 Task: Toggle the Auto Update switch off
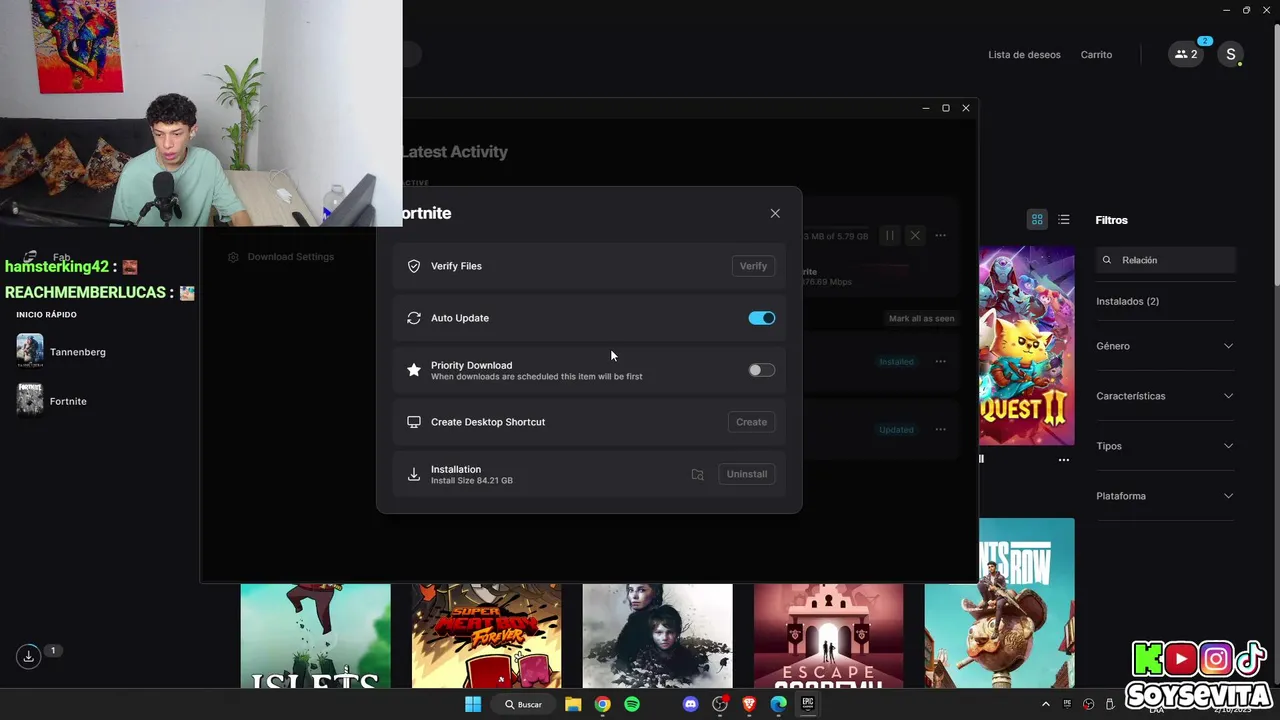click(x=762, y=318)
